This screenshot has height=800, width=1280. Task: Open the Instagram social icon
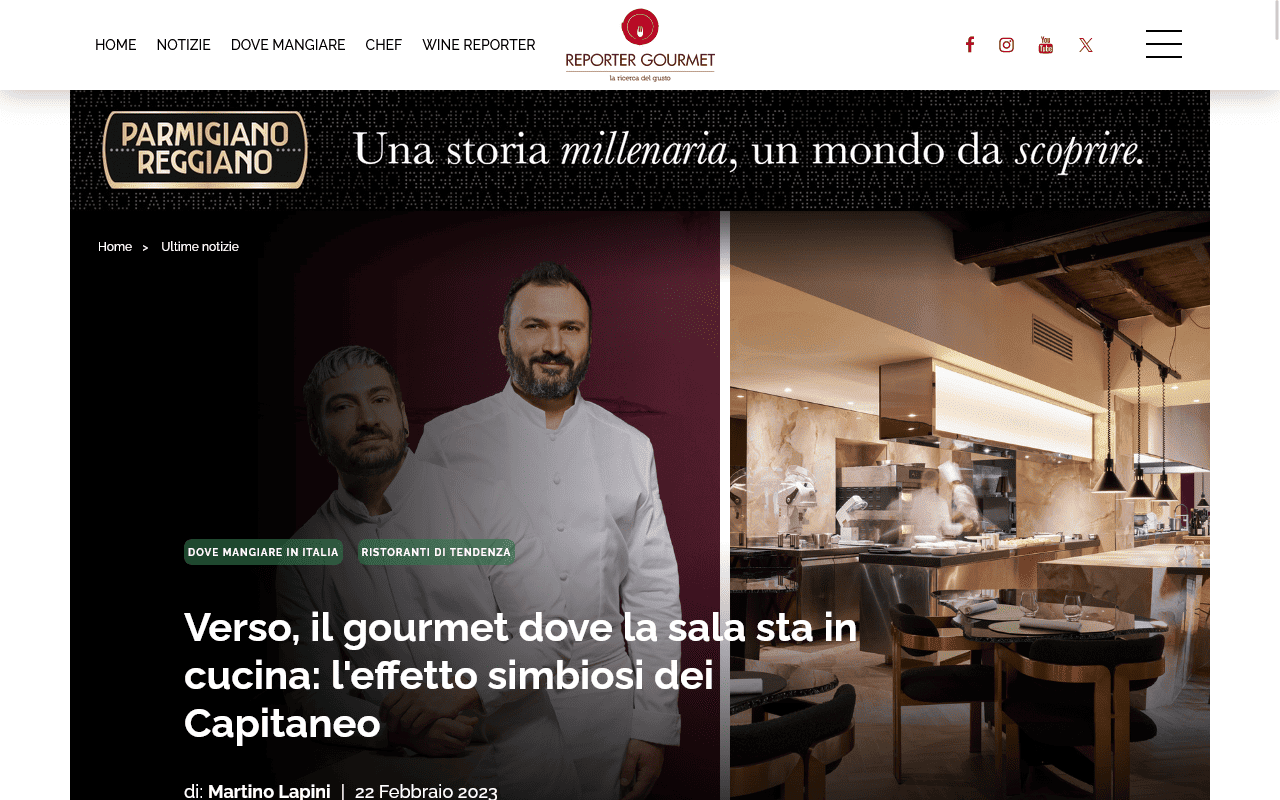(x=1007, y=45)
